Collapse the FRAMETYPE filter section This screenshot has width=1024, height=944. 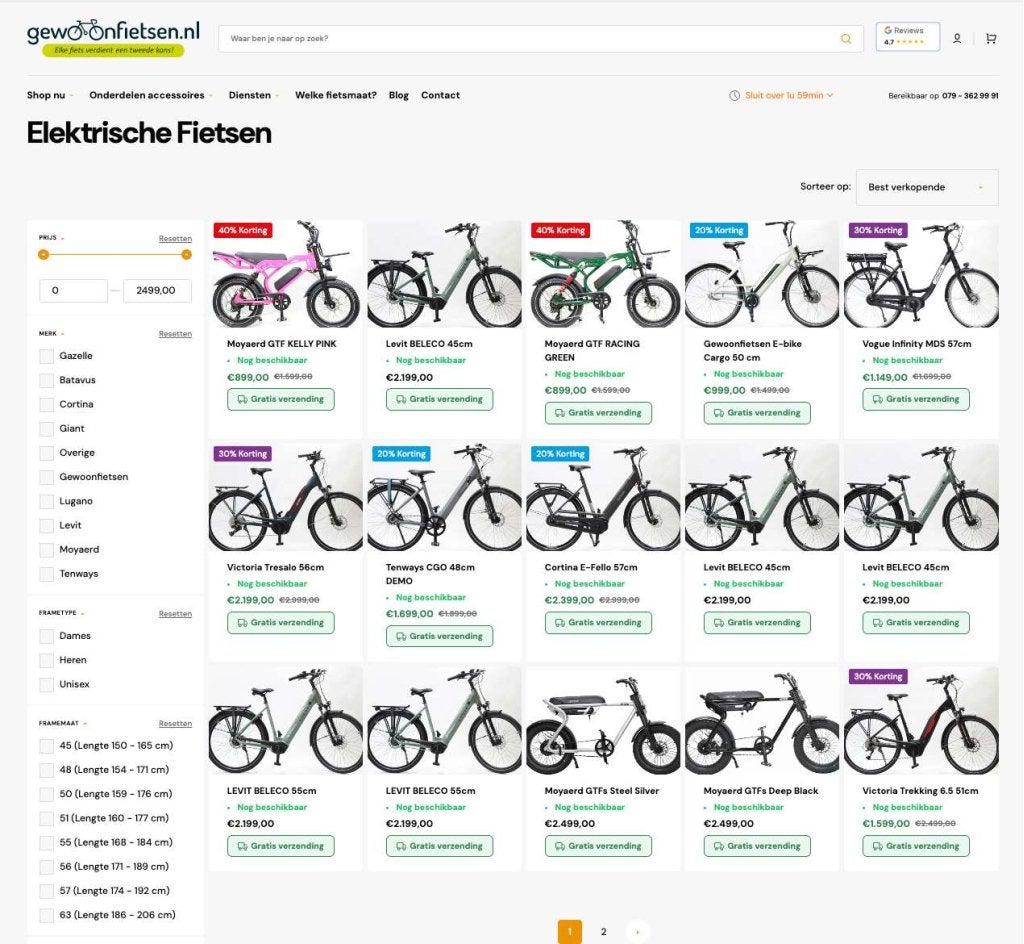point(61,613)
